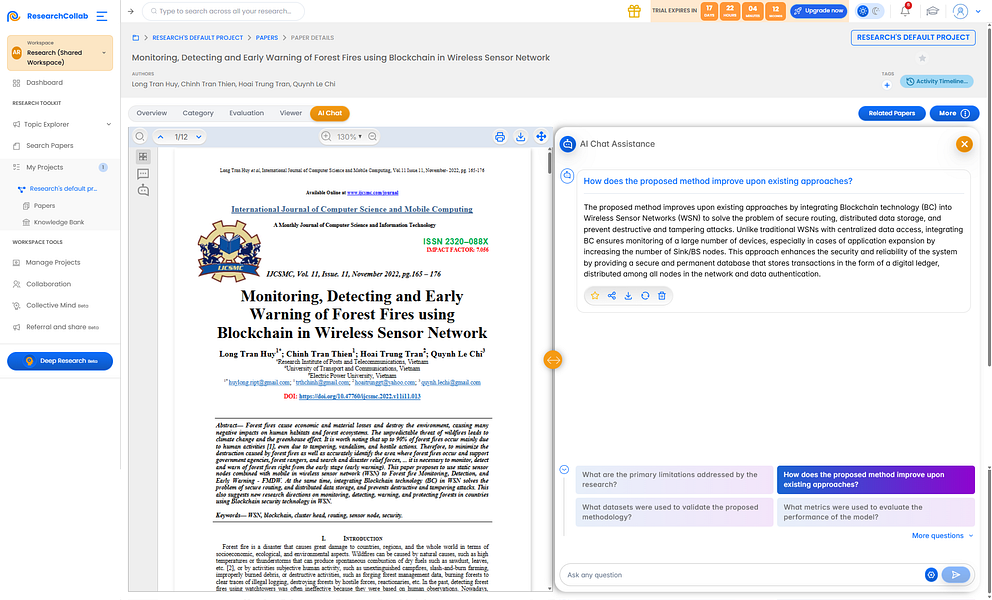Open notifications via the bell icon
Viewport: 992px width, 600px height.
click(x=905, y=11)
